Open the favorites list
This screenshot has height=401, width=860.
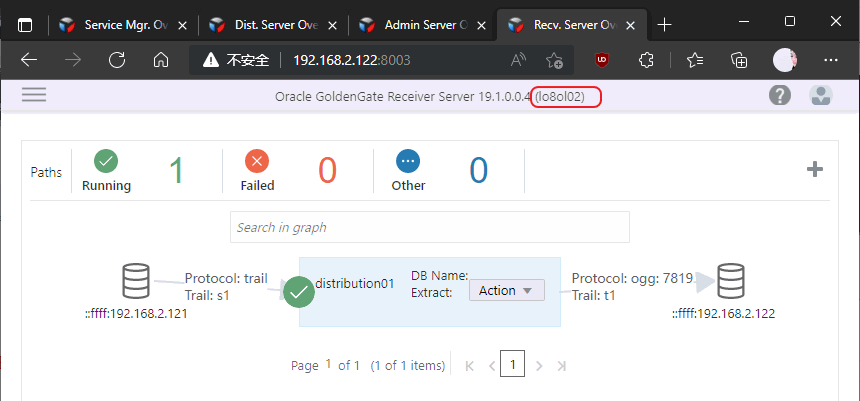pyautogui.click(x=695, y=60)
